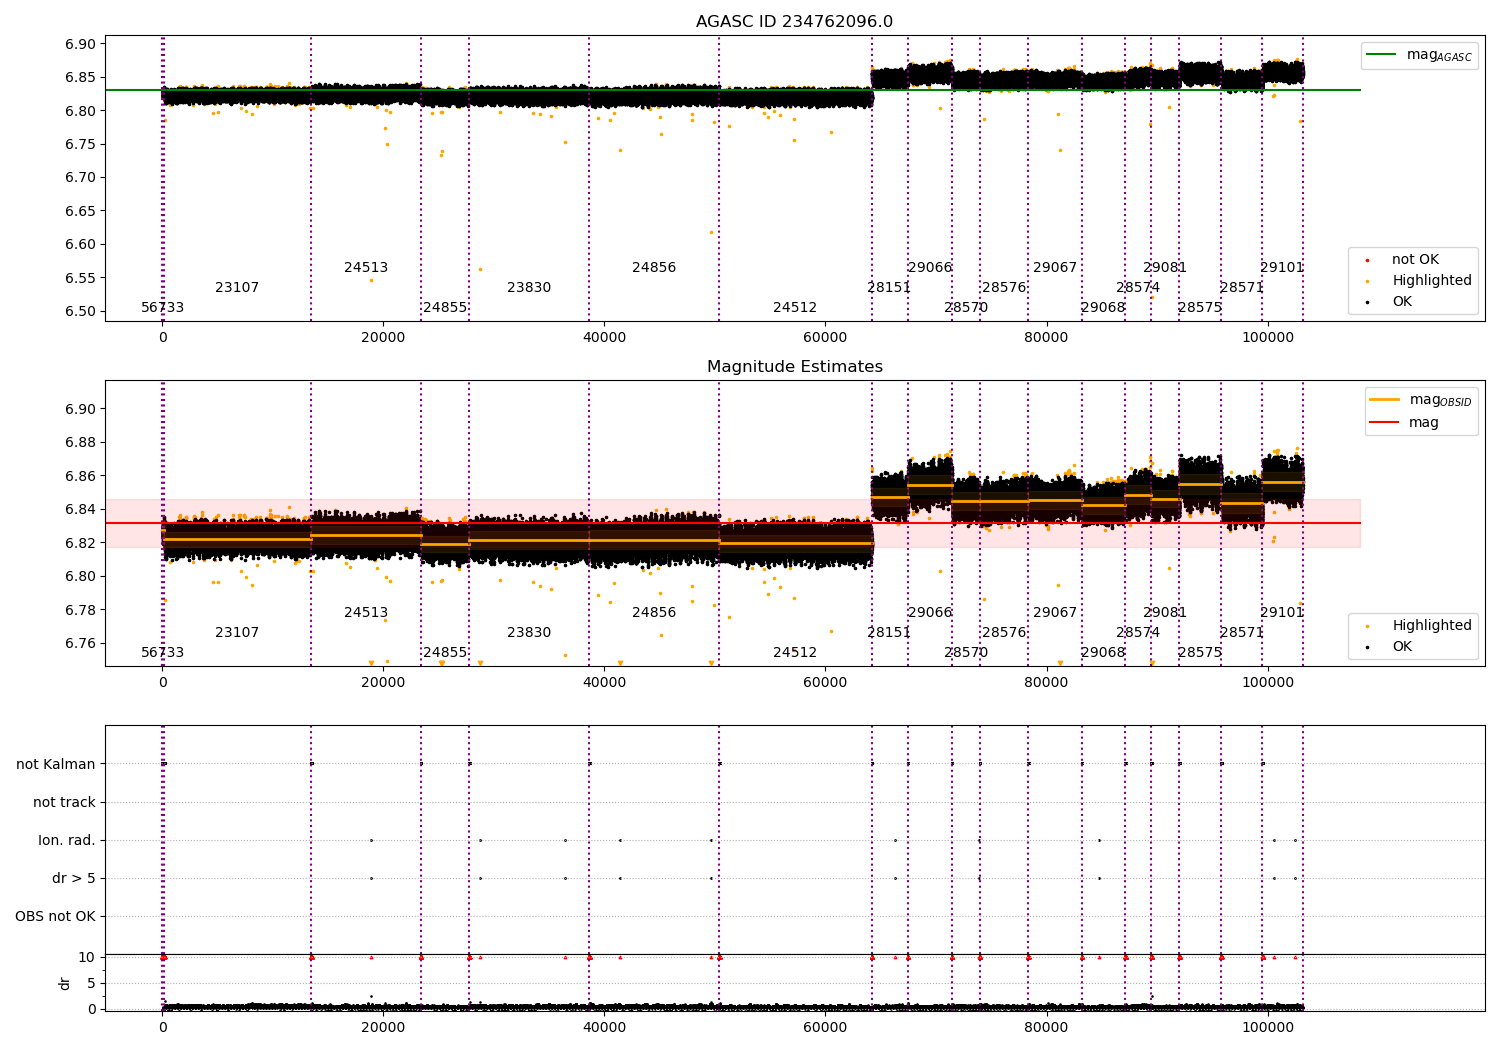This screenshot has height=1050, width=1500.
Task: Click obsid label 28151 in the top plot
Action: tap(889, 288)
